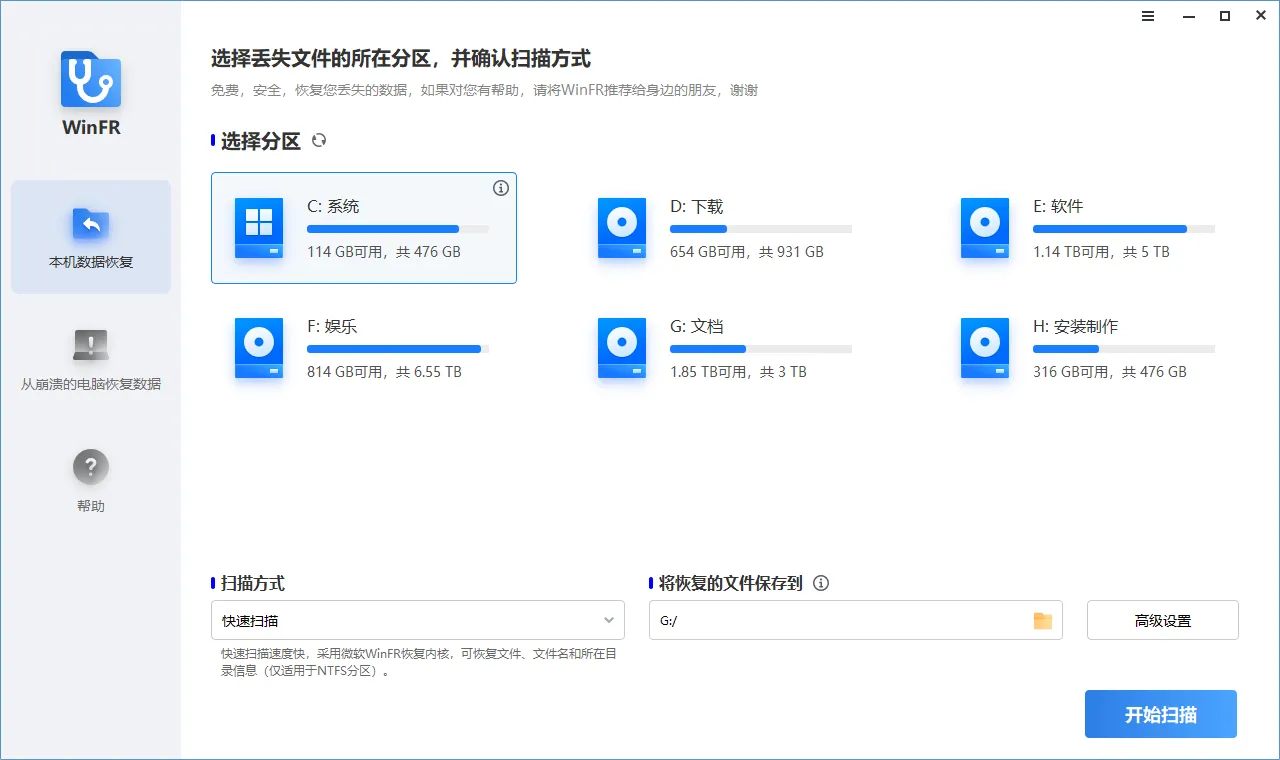This screenshot has height=760, width=1280.
Task: Open the hamburger menu in the title bar
Action: (1148, 16)
